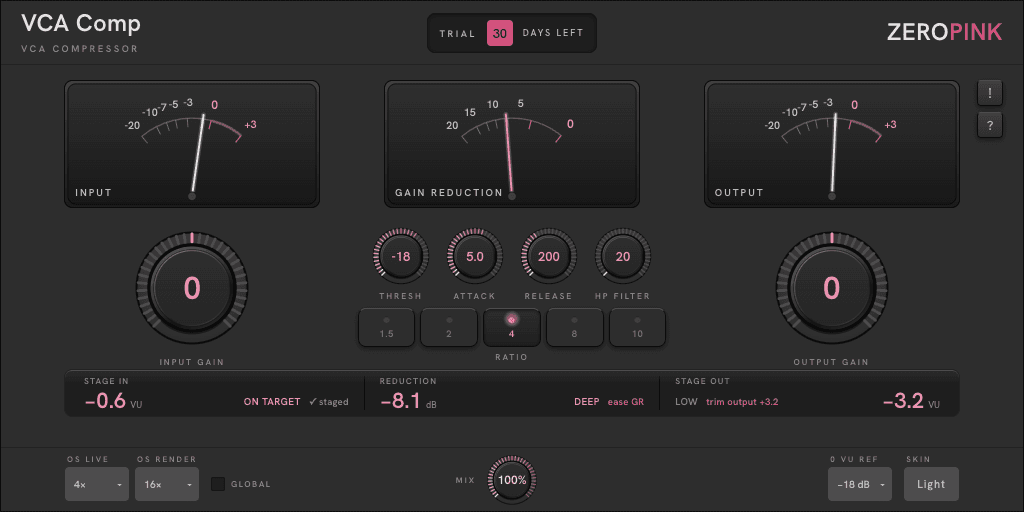This screenshot has width=1024, height=512.
Task: Click the ATTACK knob showing 5.0
Action: [475, 256]
